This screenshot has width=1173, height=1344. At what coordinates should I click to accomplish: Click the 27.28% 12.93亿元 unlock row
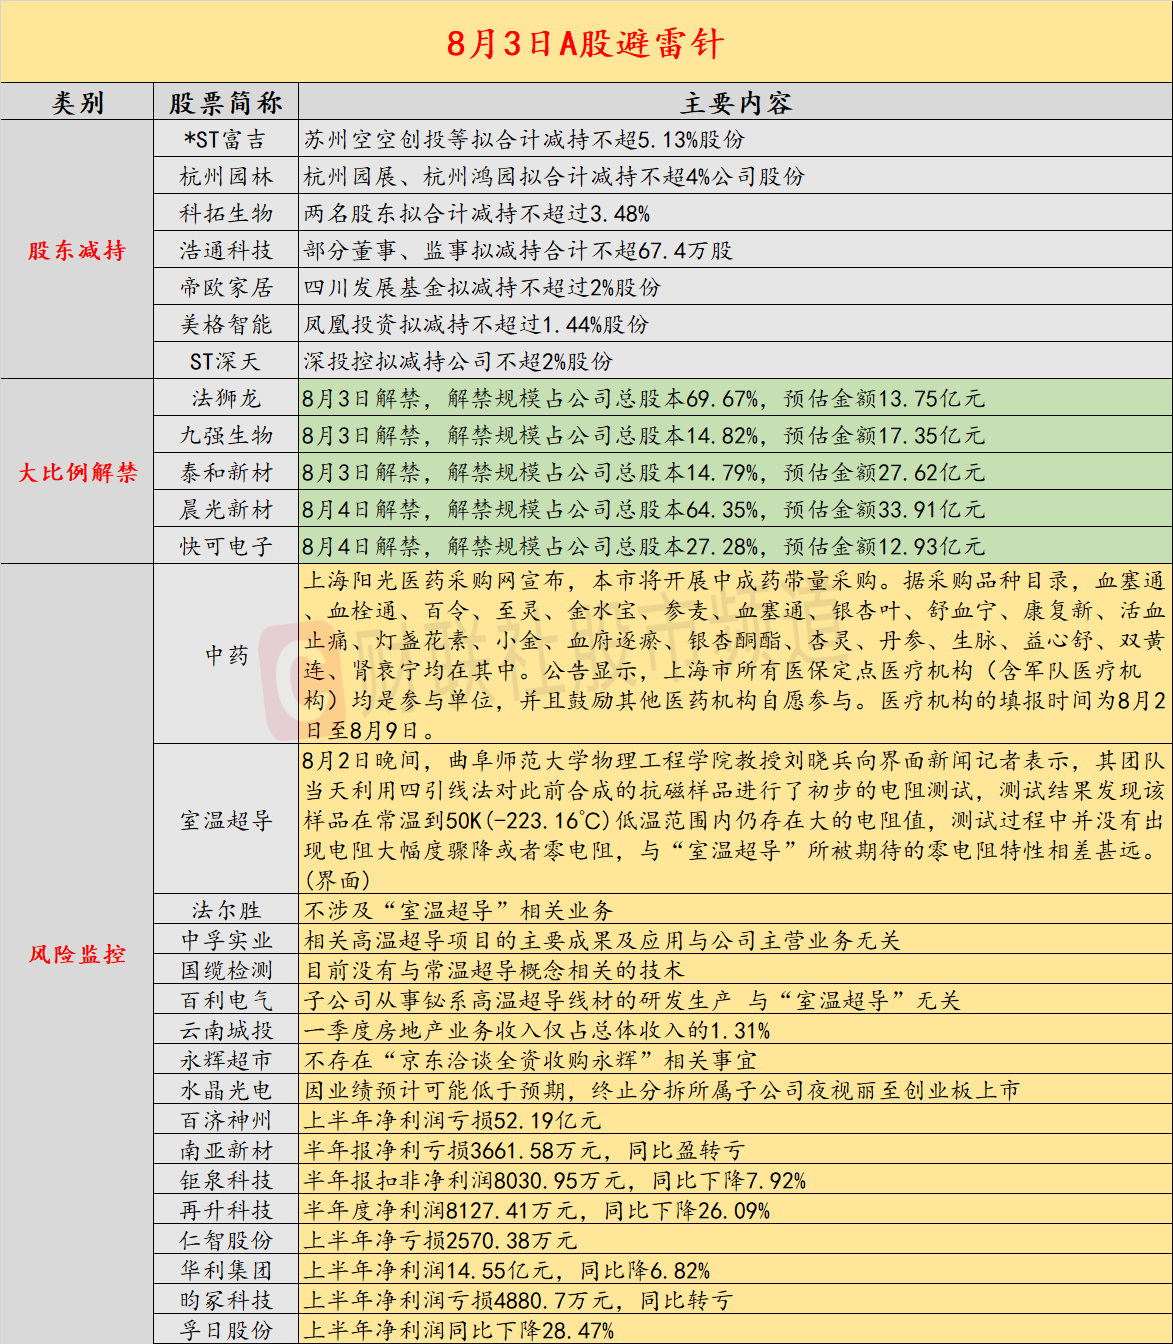(735, 547)
